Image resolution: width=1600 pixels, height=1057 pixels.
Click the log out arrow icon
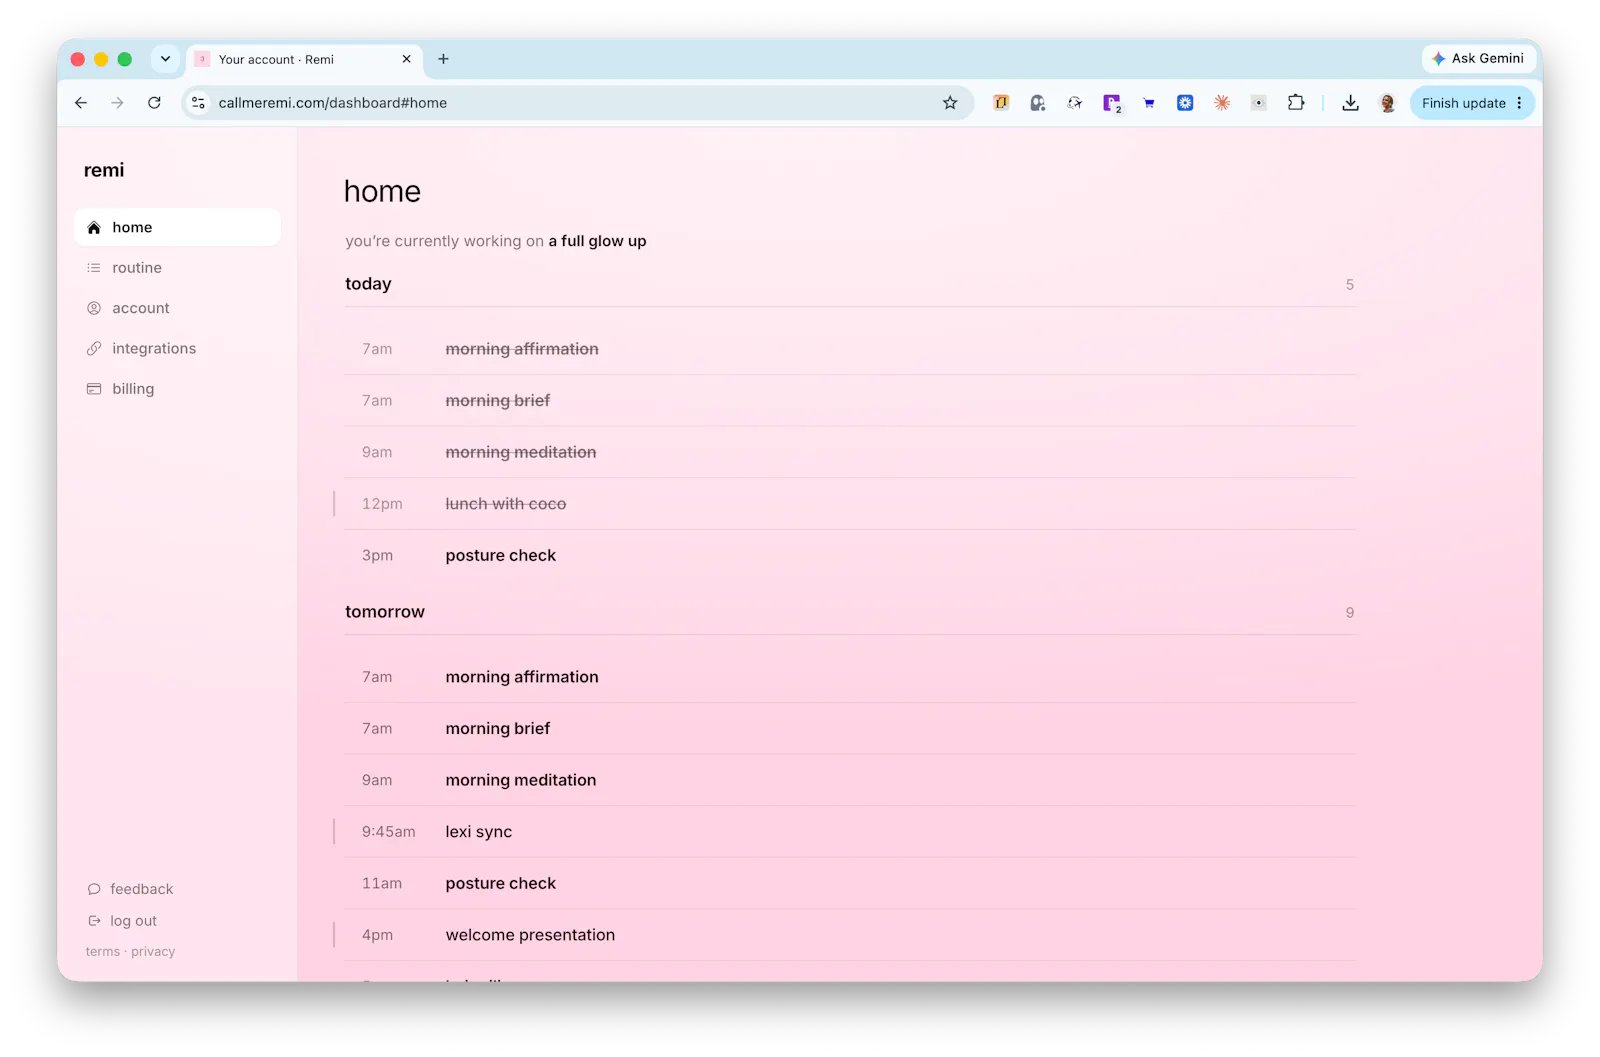pyautogui.click(x=94, y=921)
